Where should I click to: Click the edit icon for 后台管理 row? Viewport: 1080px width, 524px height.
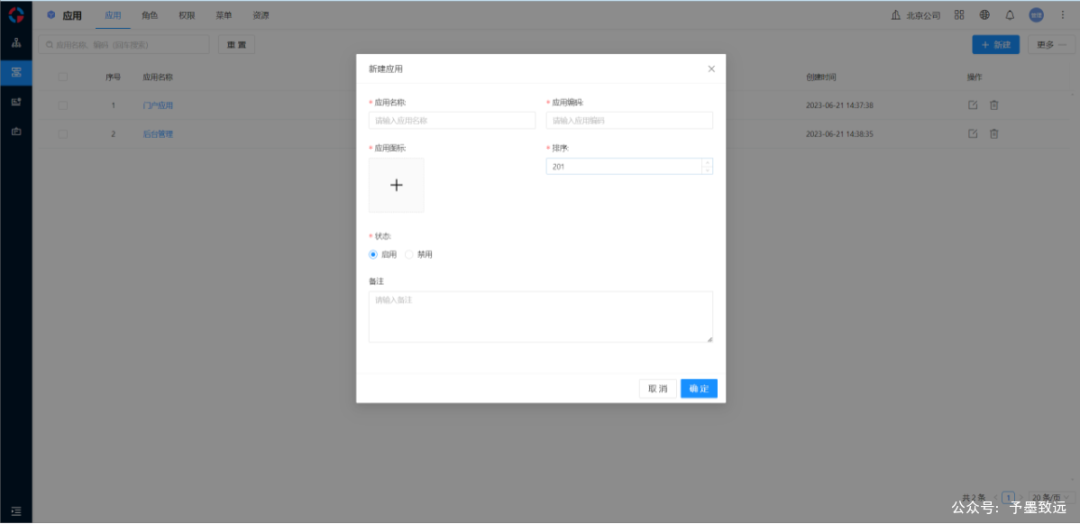click(973, 134)
